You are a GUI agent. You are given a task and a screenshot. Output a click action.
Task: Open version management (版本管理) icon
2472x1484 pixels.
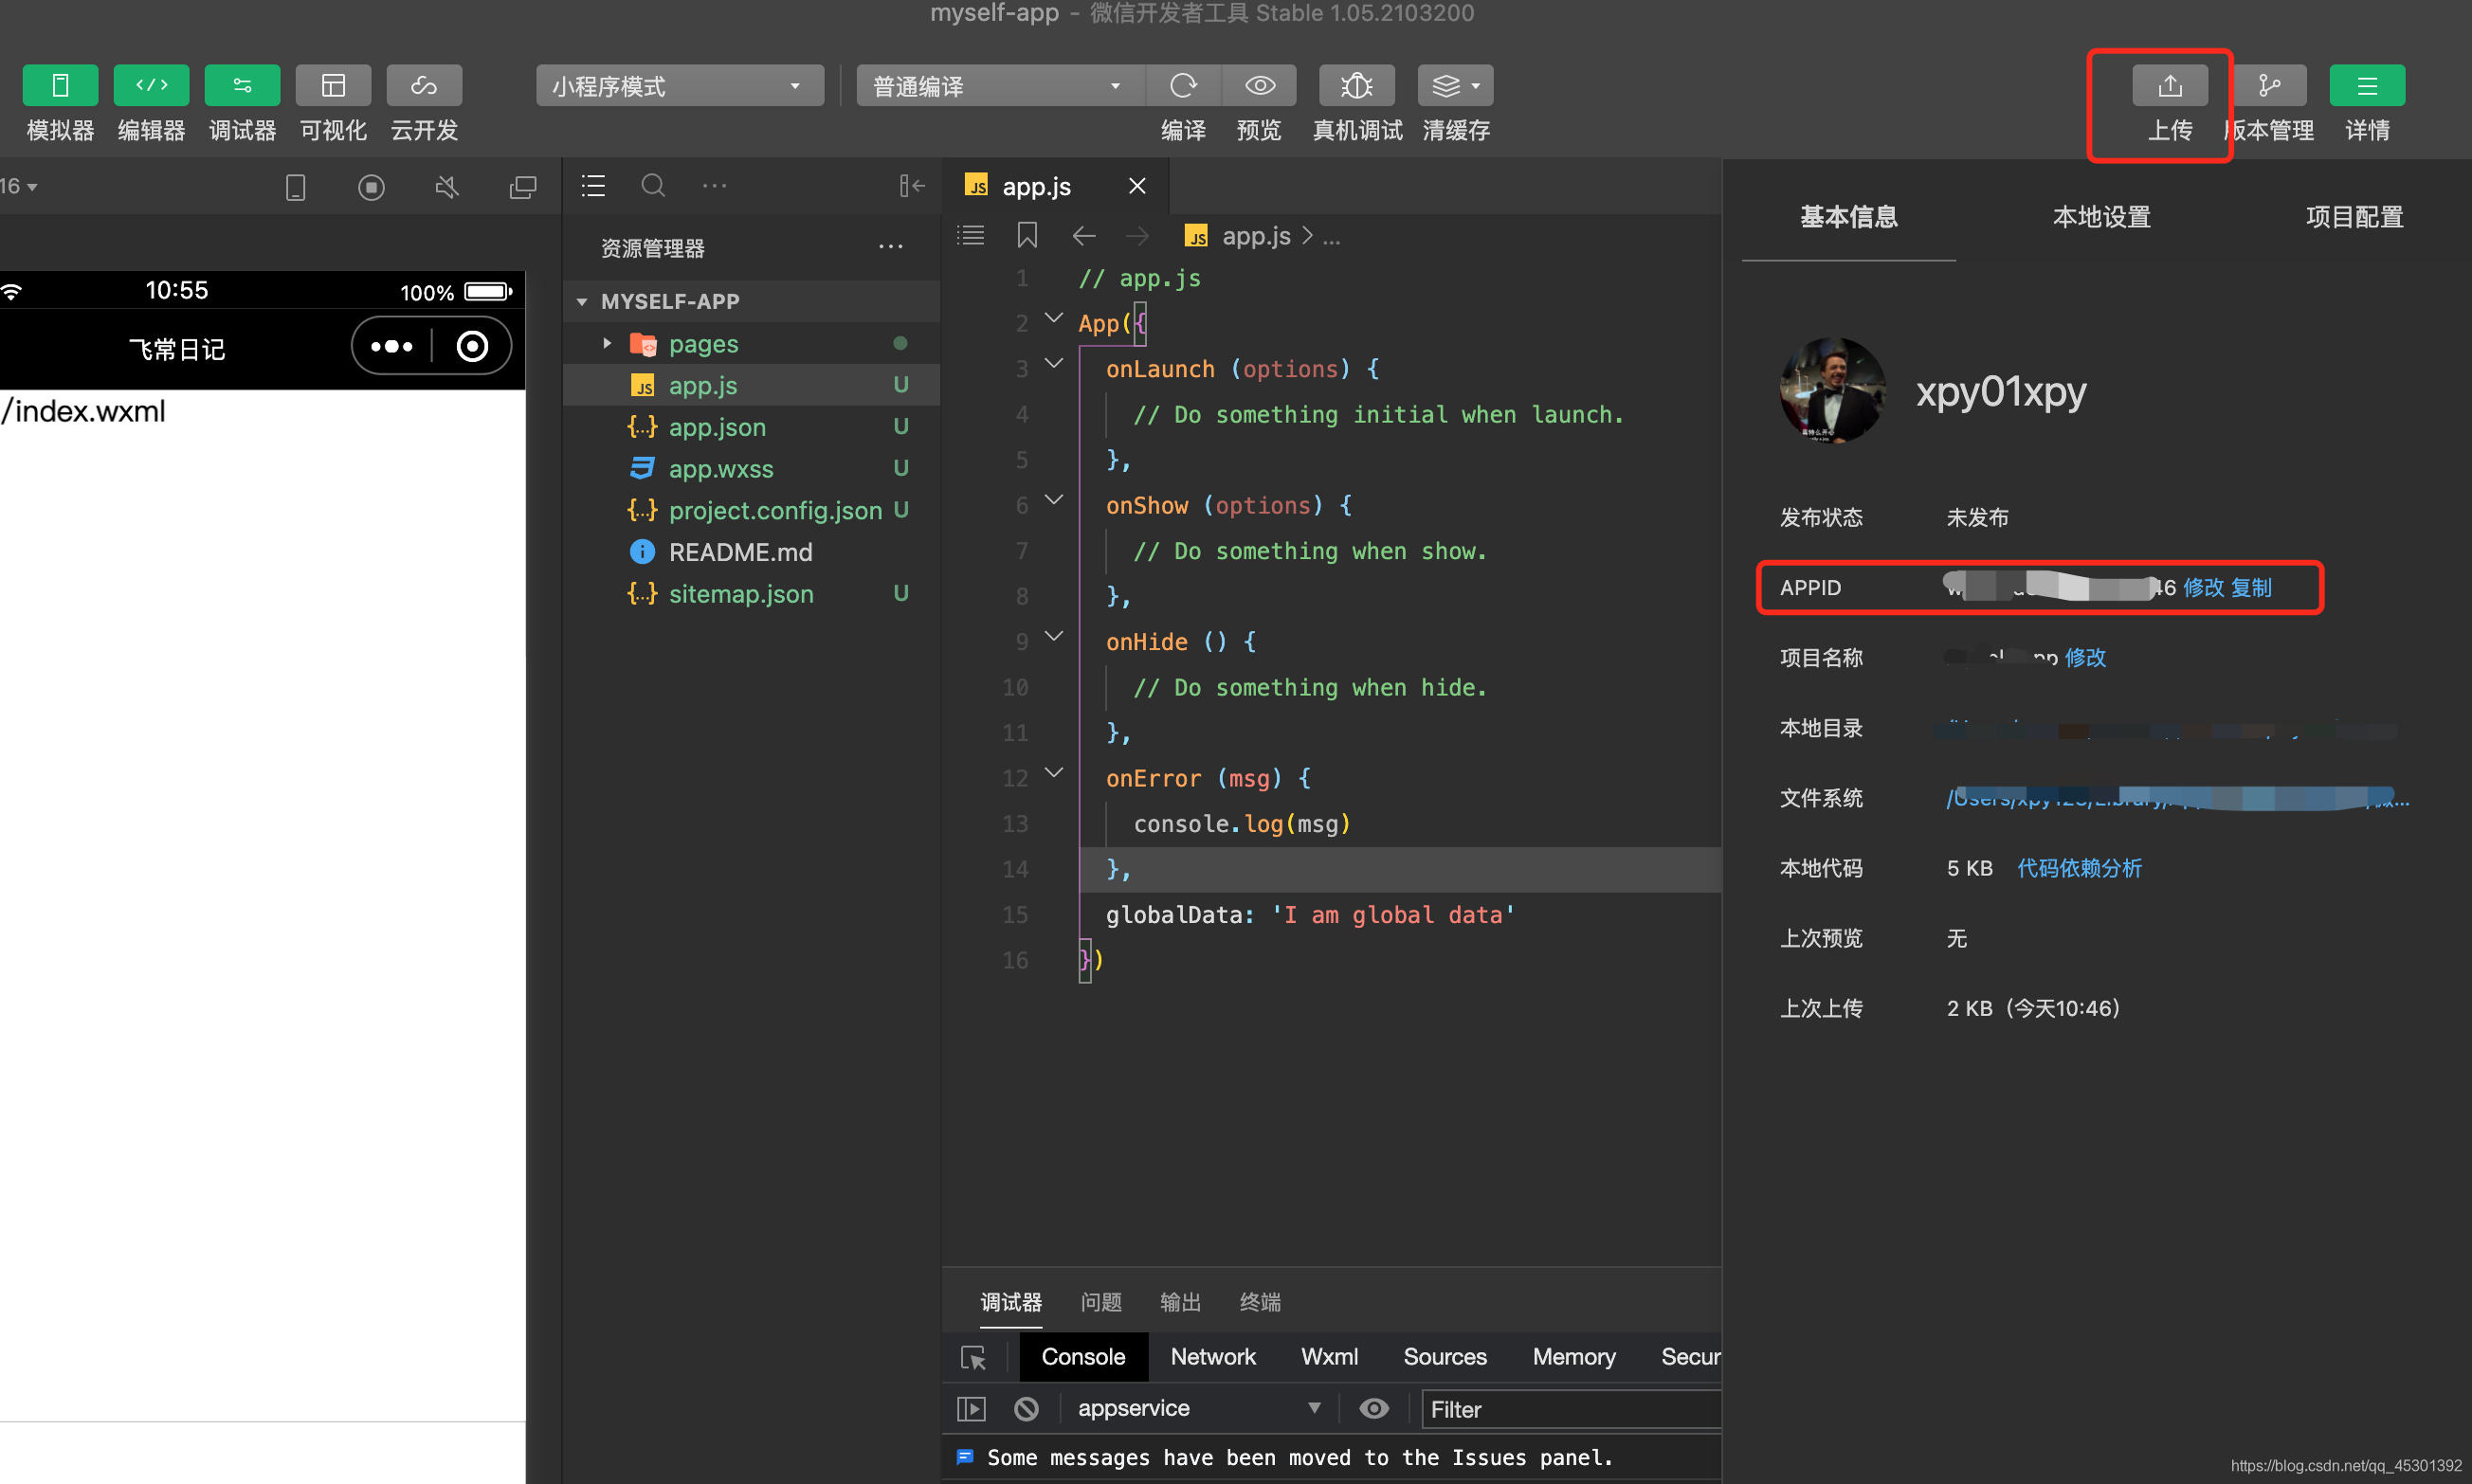tap(2268, 85)
